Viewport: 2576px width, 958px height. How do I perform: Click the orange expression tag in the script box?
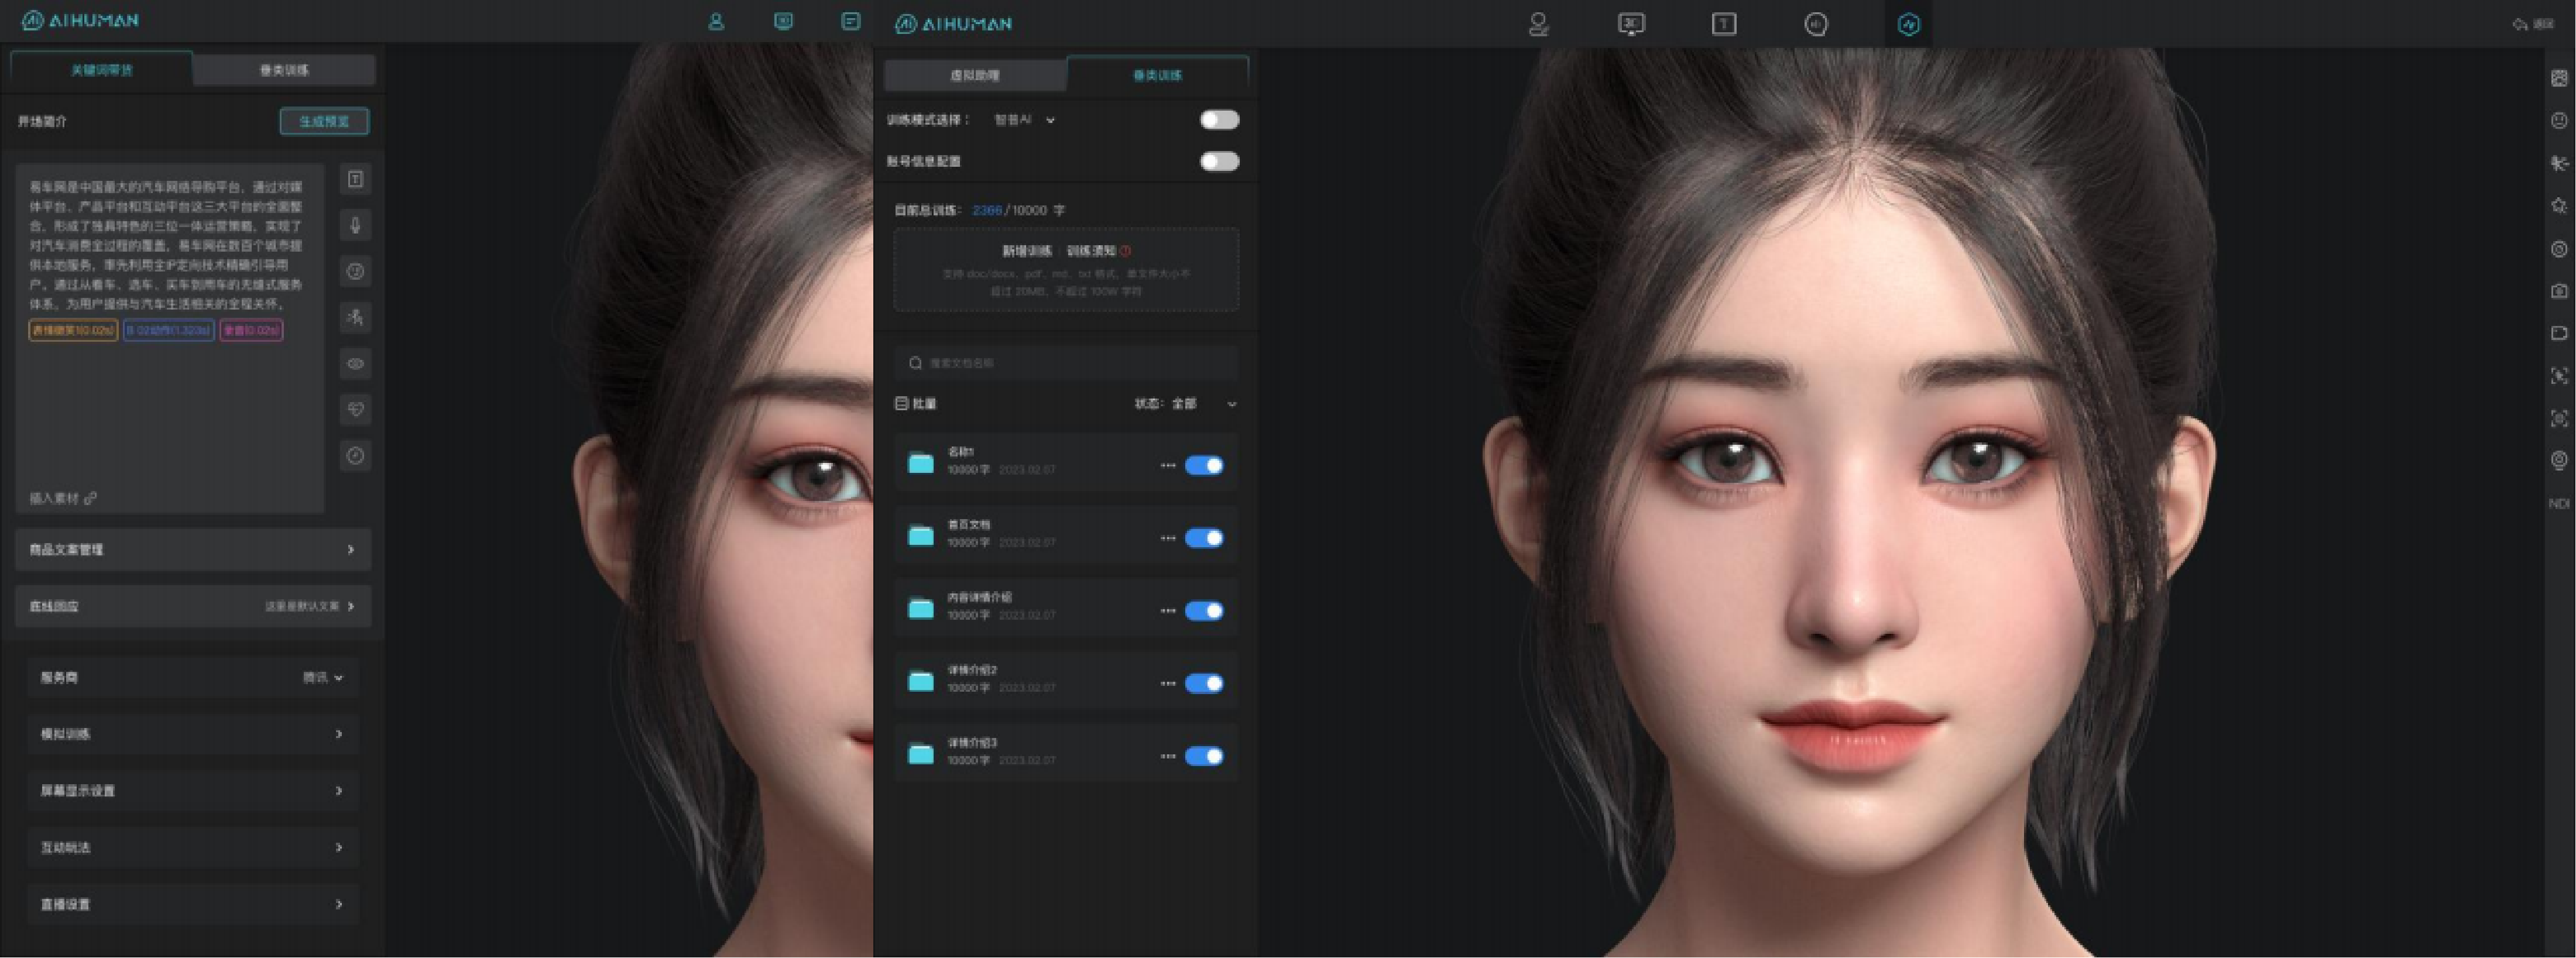click(73, 330)
